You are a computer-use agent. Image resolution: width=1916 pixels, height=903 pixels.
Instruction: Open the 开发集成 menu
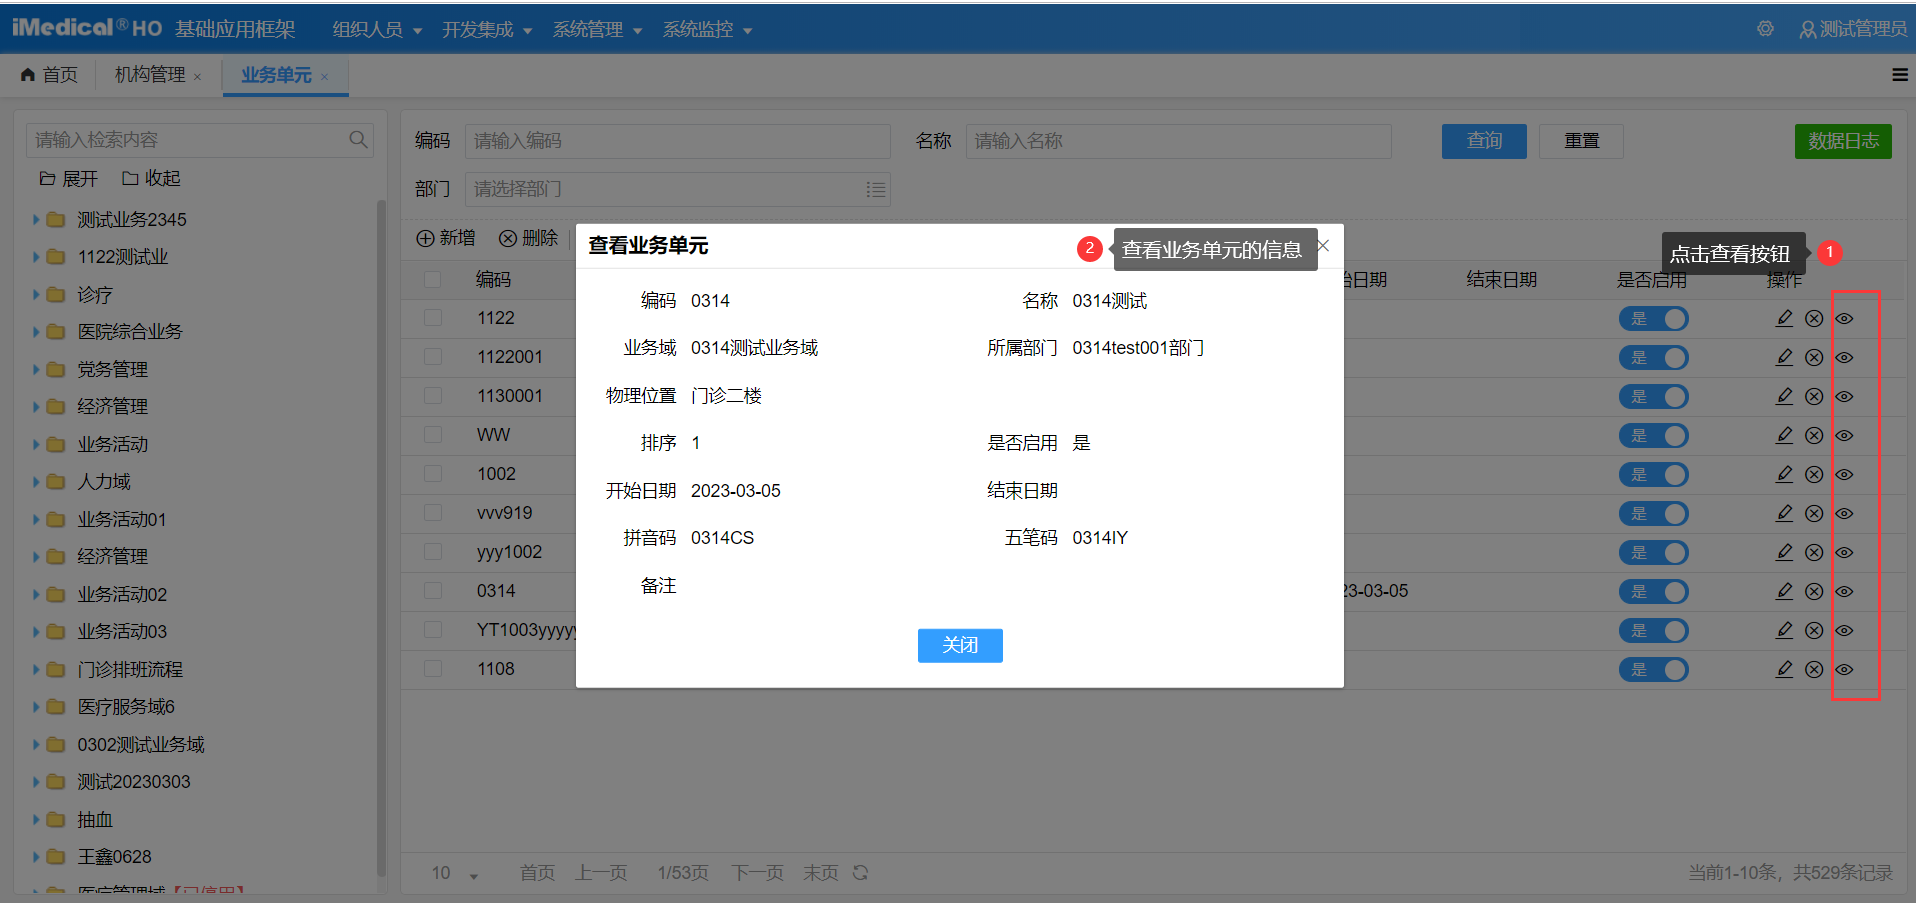click(487, 30)
